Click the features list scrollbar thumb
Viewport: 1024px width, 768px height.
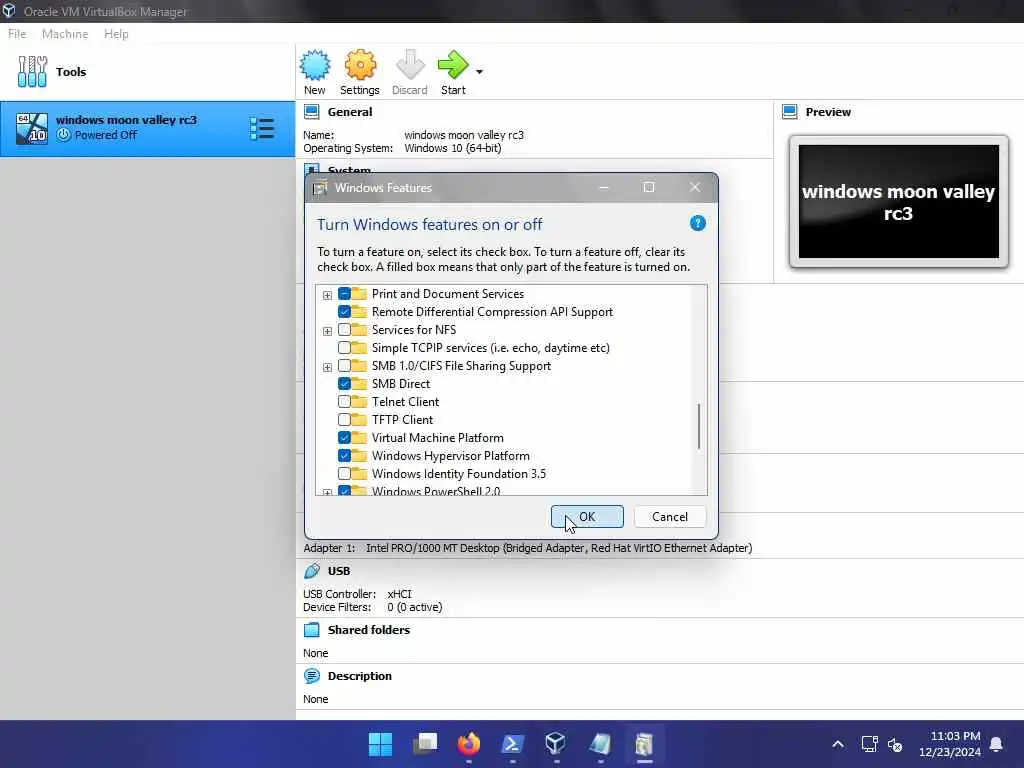pyautogui.click(x=699, y=426)
